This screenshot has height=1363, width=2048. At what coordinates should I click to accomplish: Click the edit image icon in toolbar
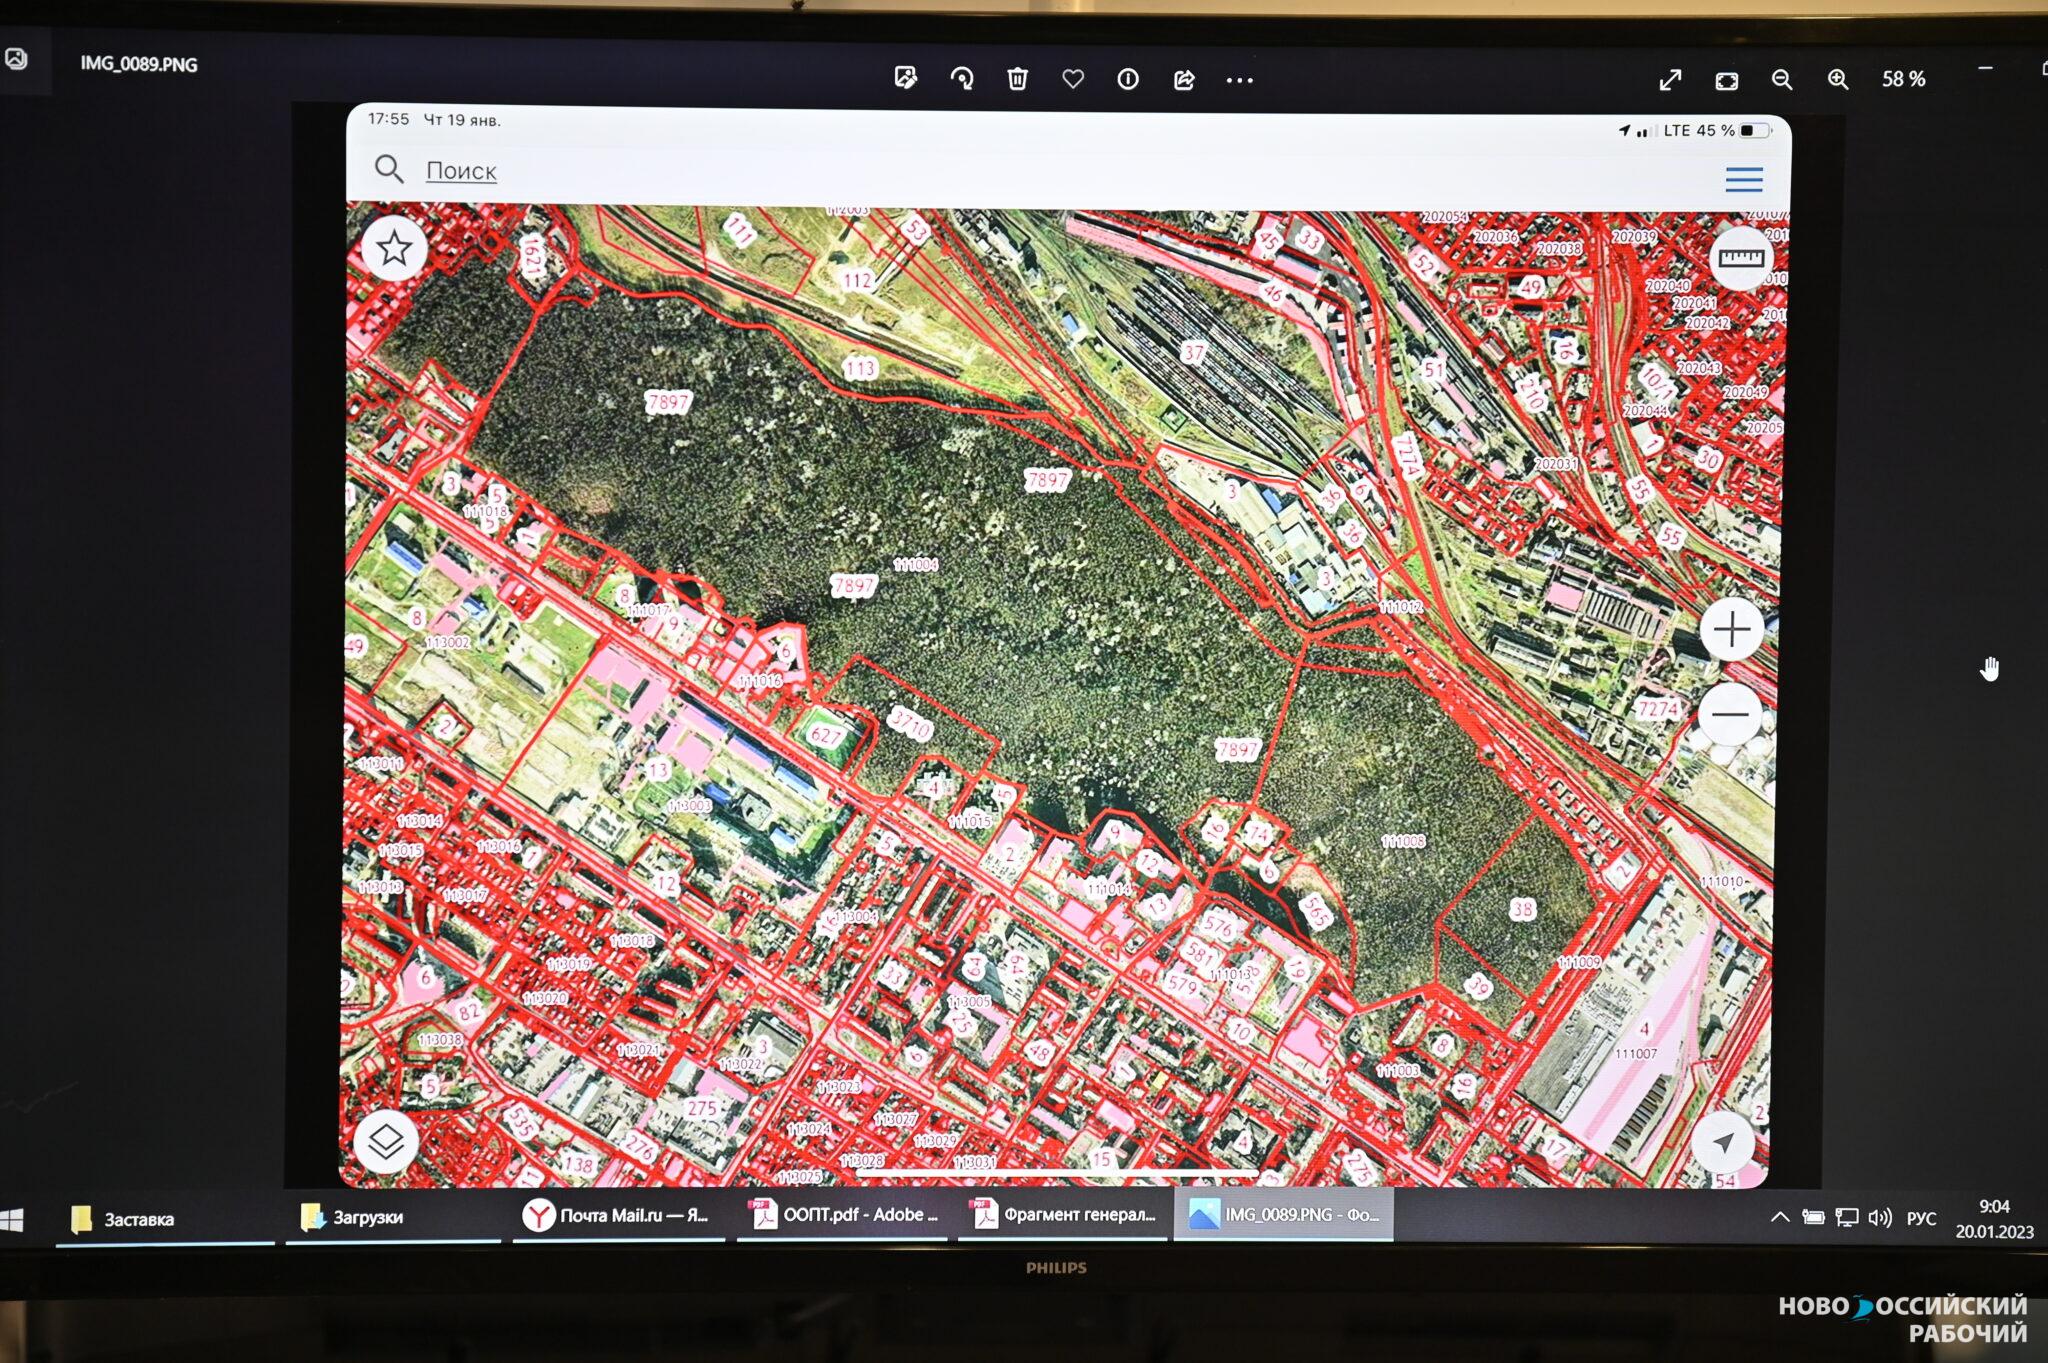coord(906,78)
